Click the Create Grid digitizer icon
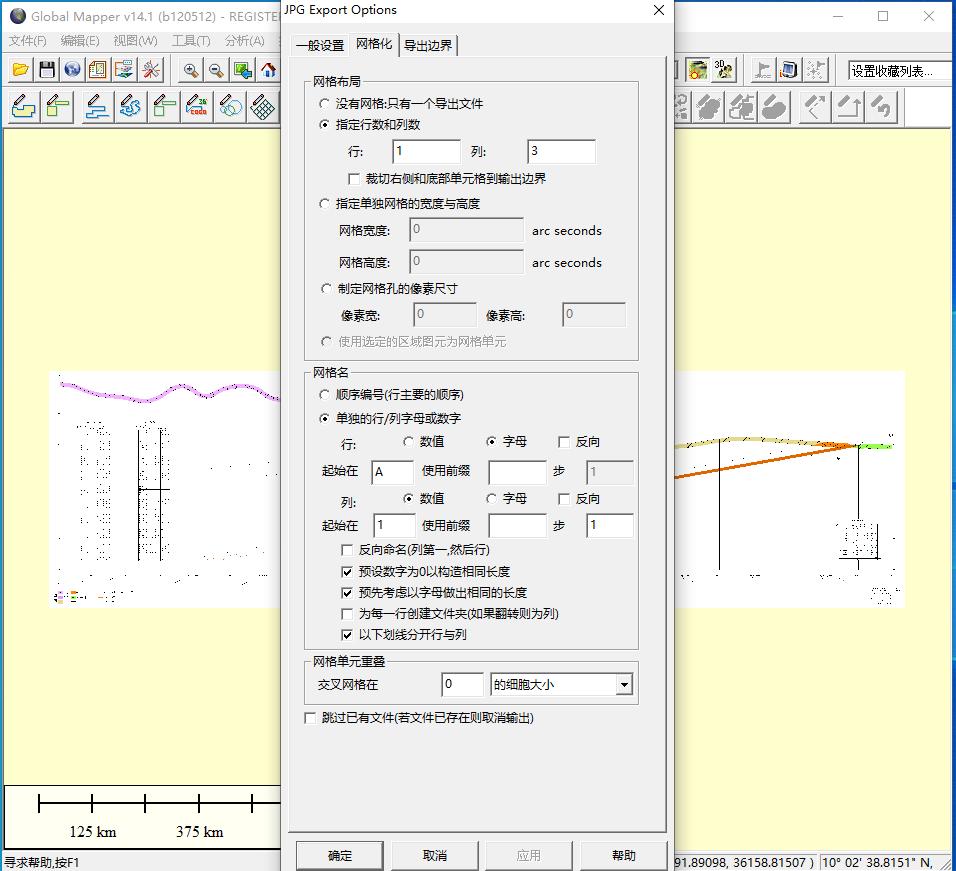Screen dimensions: 956x871 [x=263, y=106]
